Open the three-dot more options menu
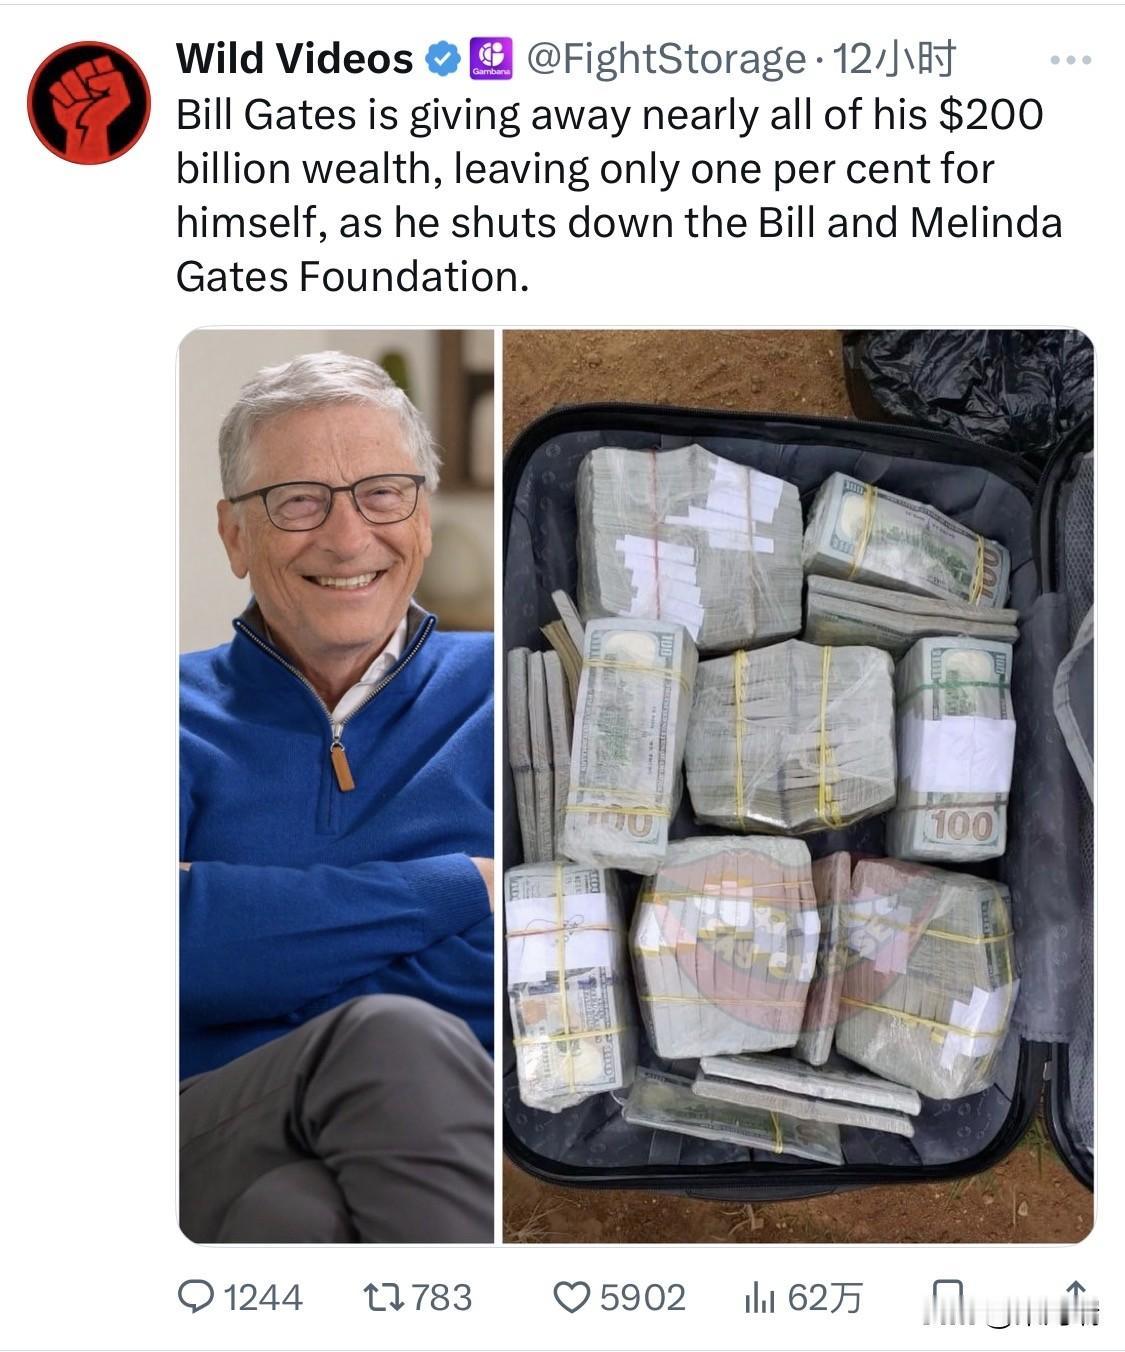Viewport: 1125px width, 1352px height. 1071,61
